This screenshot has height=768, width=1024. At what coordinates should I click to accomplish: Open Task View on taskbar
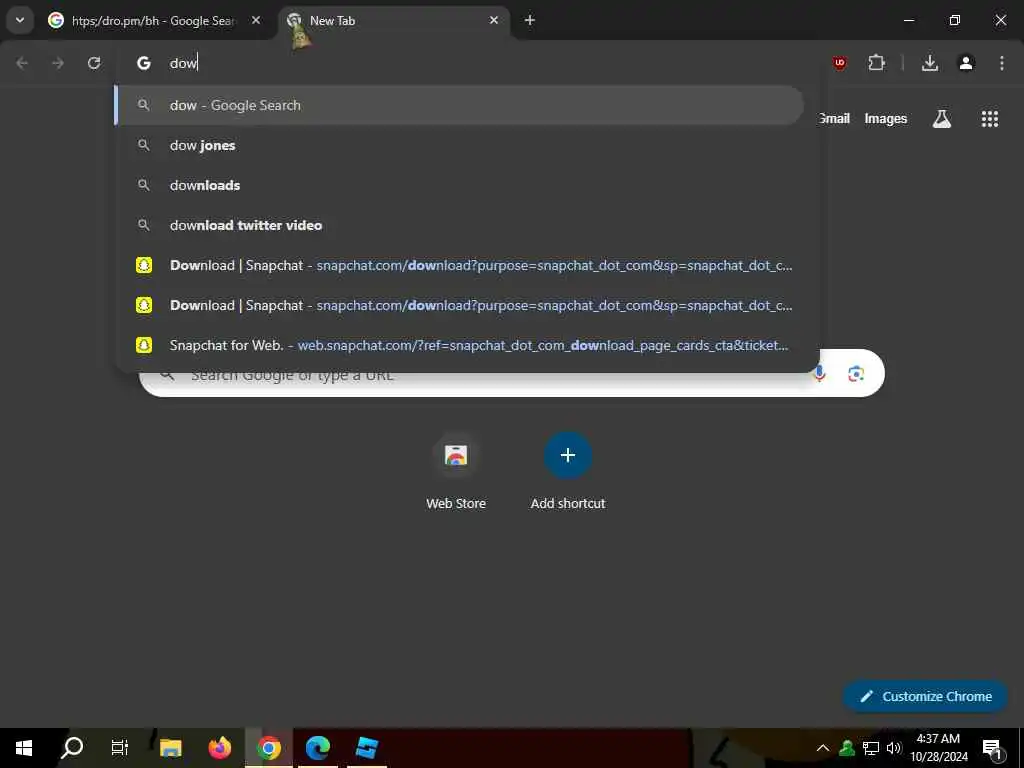point(120,748)
